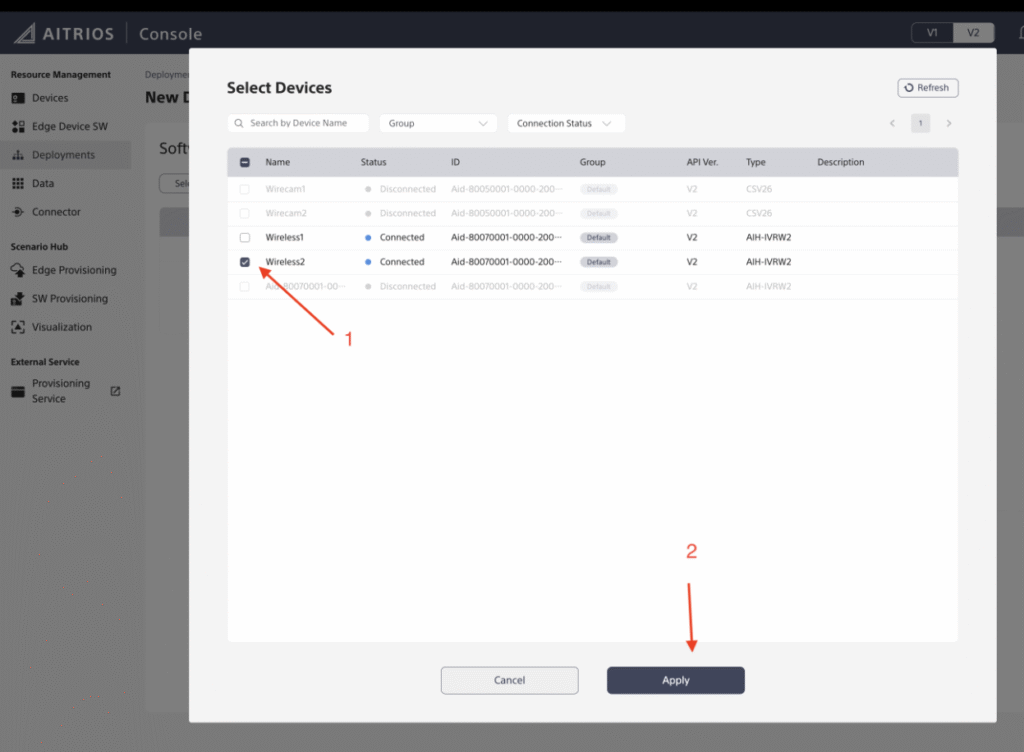Click the Visualization sidebar icon
The height and width of the screenshot is (752, 1024).
pos(18,327)
